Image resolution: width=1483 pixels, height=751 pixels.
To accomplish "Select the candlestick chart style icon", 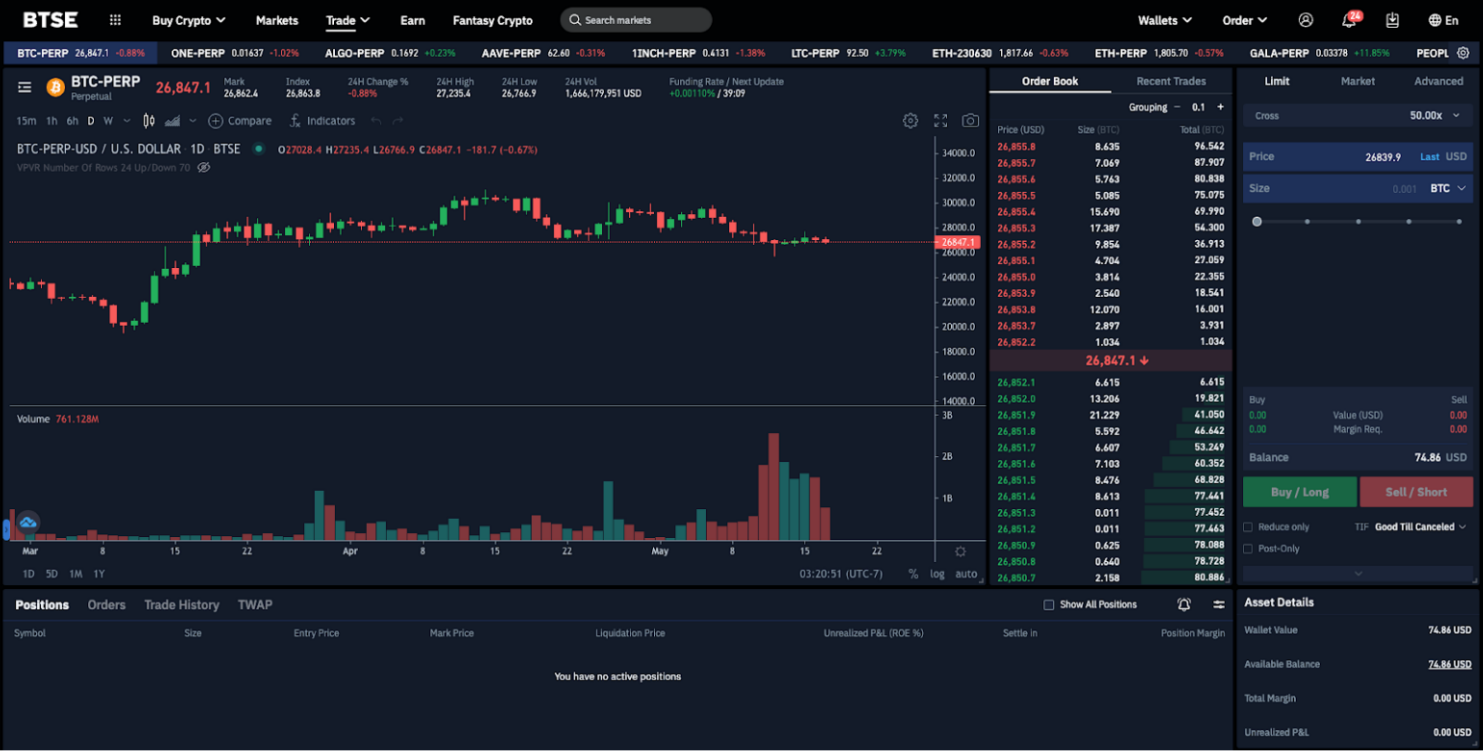I will coord(149,121).
